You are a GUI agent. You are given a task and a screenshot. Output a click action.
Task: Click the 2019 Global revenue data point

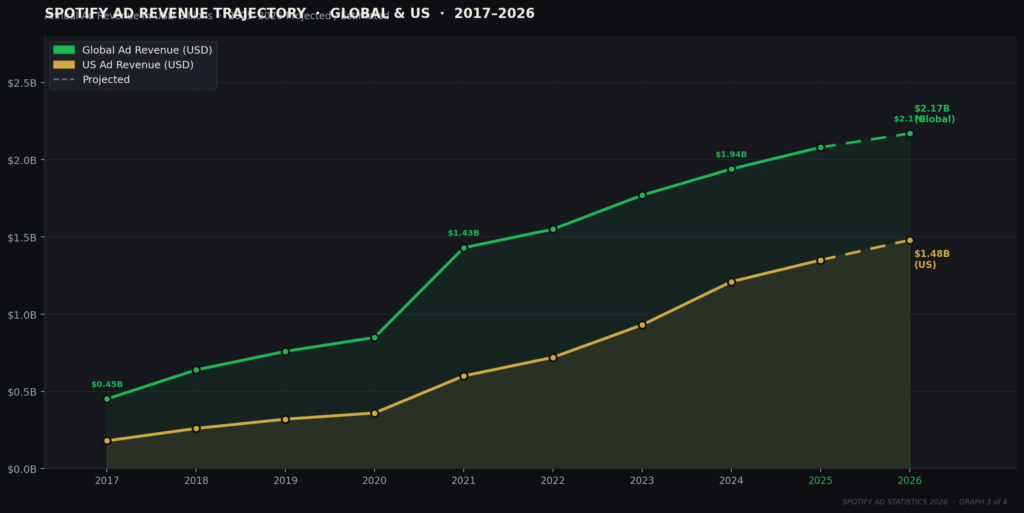pos(285,351)
